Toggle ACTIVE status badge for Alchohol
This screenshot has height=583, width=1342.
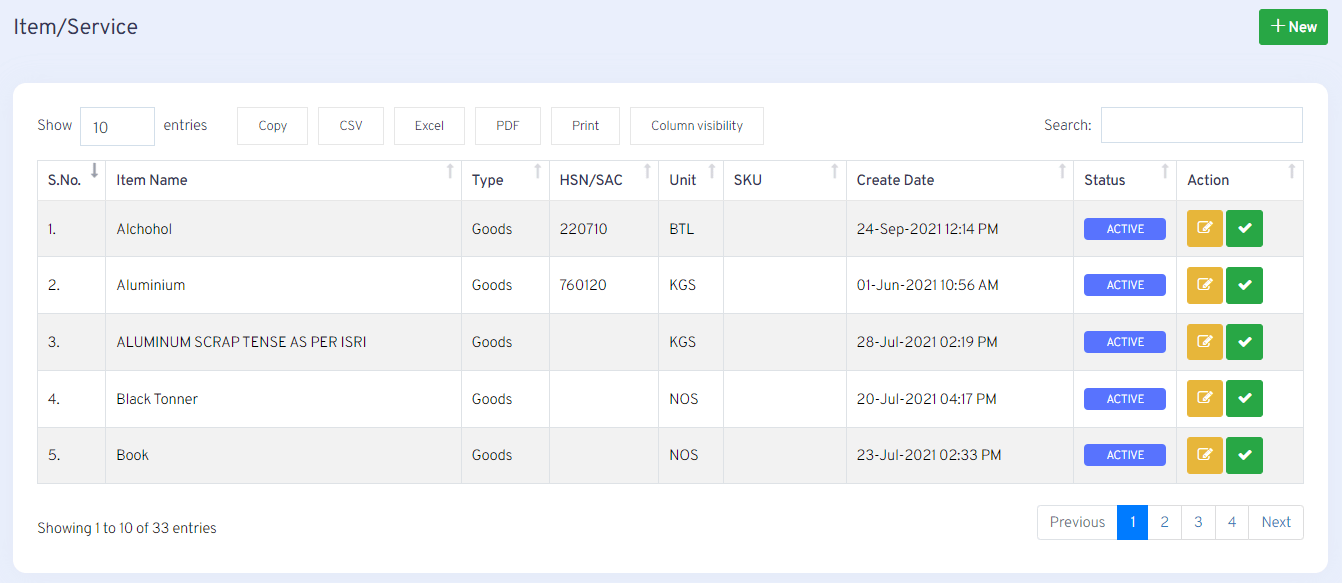pyautogui.click(x=1124, y=229)
